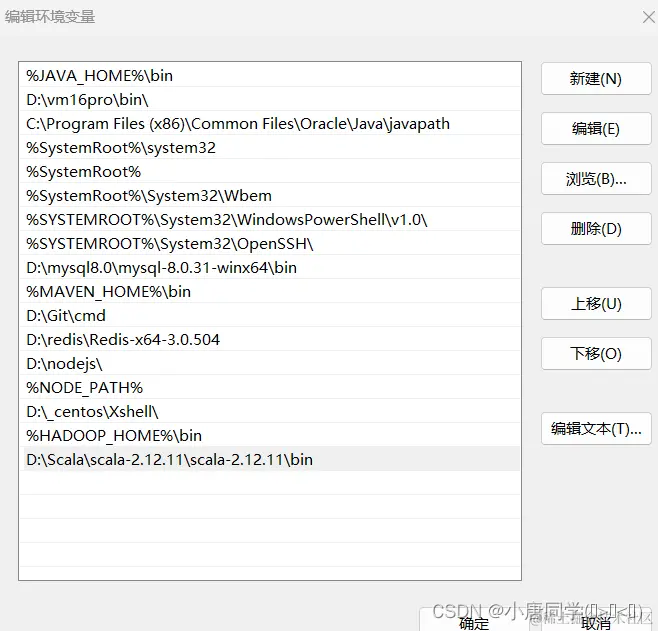The width and height of the screenshot is (658, 631).
Task: Select the %NODE_PATH% entry
Action: (x=269, y=387)
